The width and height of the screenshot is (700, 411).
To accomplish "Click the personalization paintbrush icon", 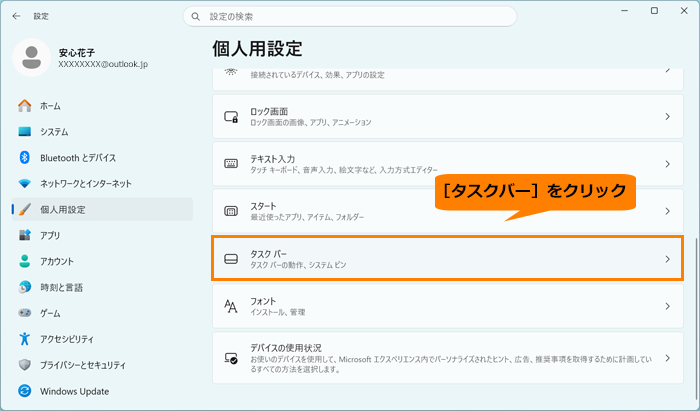I will (x=25, y=209).
